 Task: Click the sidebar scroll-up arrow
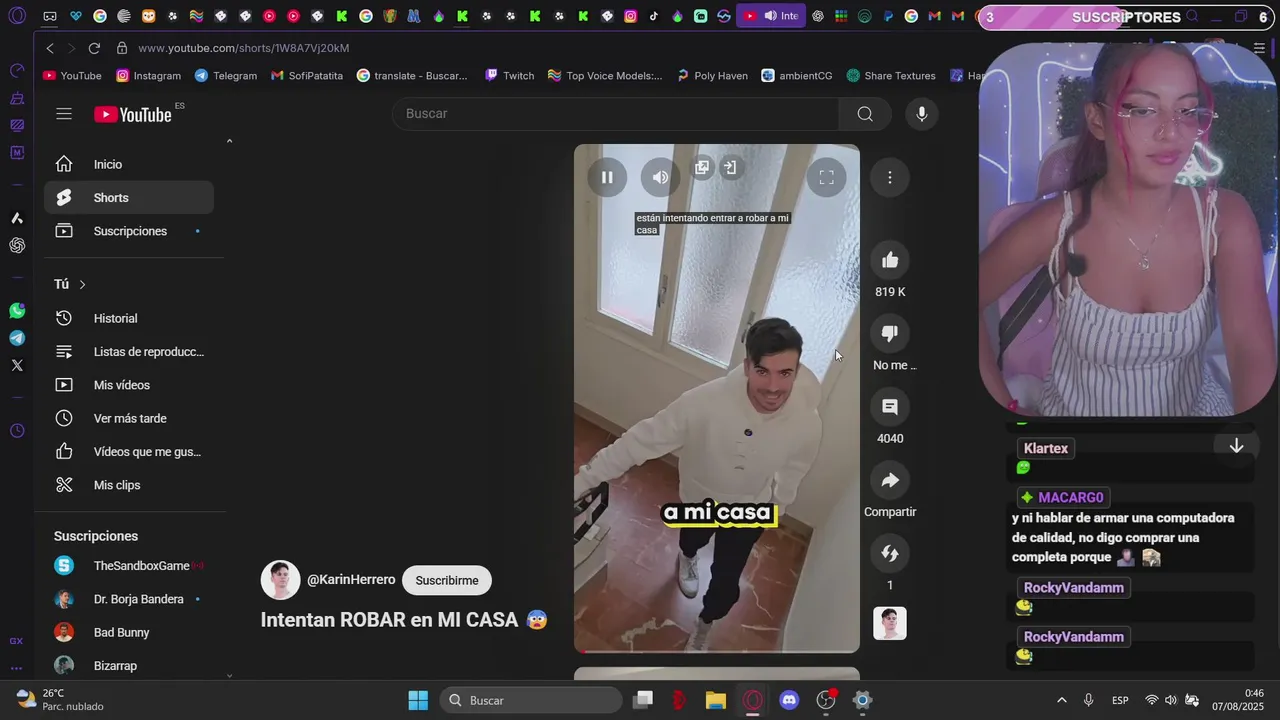(229, 141)
